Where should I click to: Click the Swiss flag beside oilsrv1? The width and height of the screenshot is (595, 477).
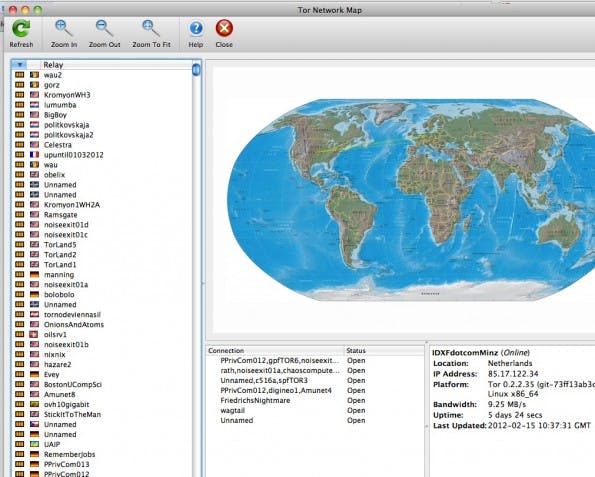[34, 334]
